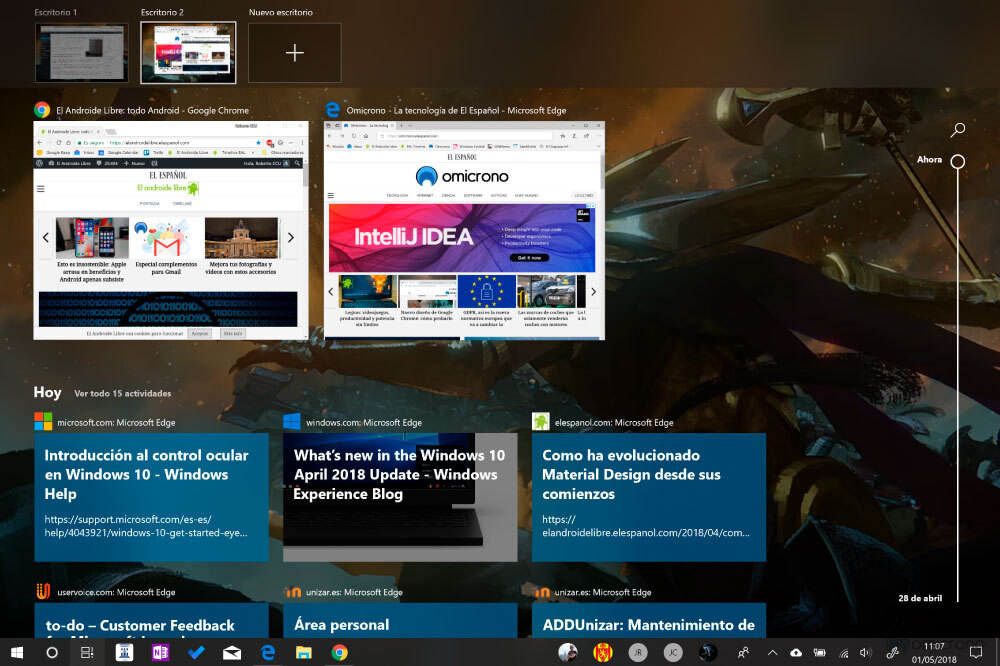Open the El Androide Libre Chrome window
Viewport: 1000px width, 666px height.
171,230
